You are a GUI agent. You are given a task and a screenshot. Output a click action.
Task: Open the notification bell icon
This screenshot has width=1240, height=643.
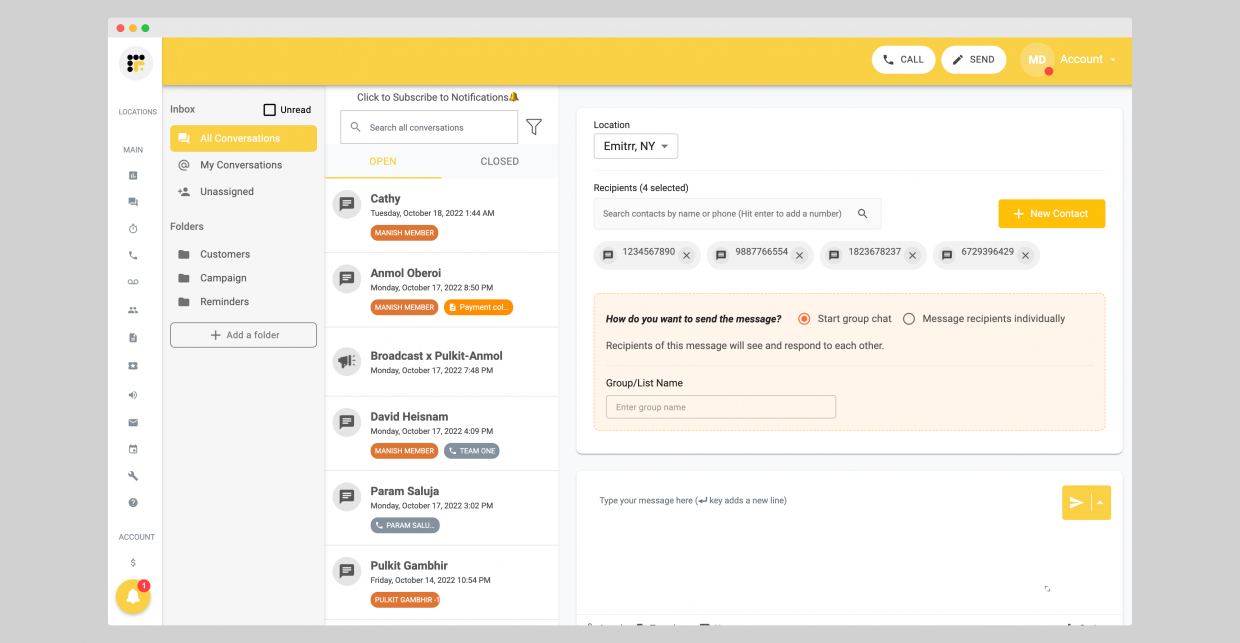(x=132, y=597)
